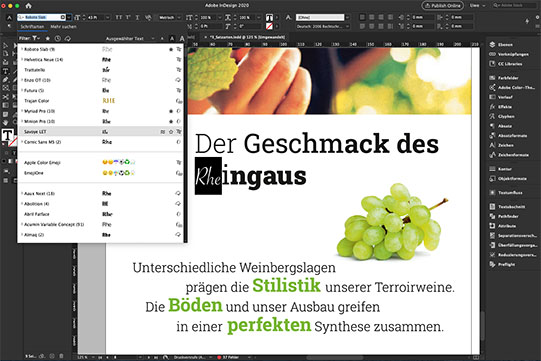Open the Effekte panel

(500, 107)
